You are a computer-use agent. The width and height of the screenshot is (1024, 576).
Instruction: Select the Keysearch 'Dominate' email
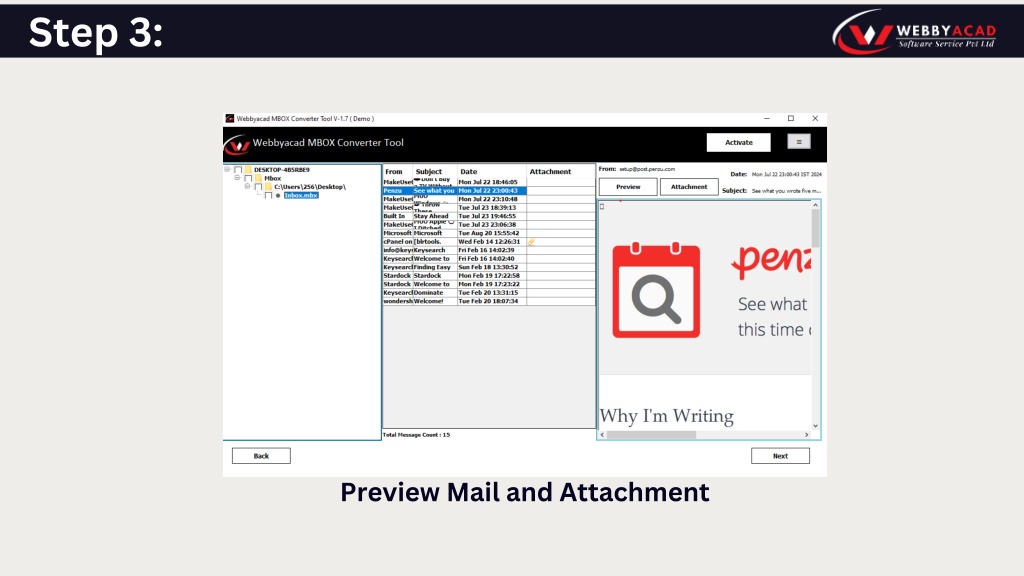(x=488, y=293)
